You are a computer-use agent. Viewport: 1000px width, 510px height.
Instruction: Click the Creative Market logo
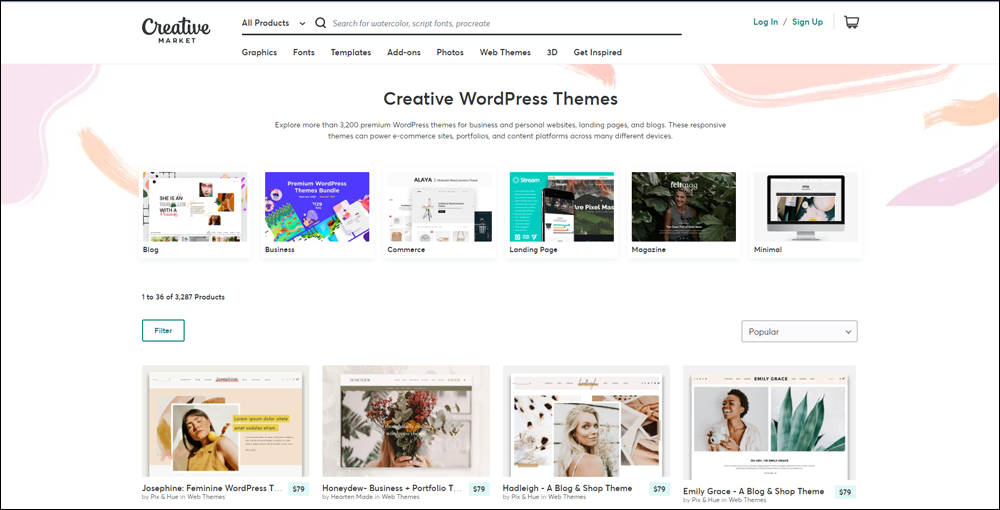point(176,29)
